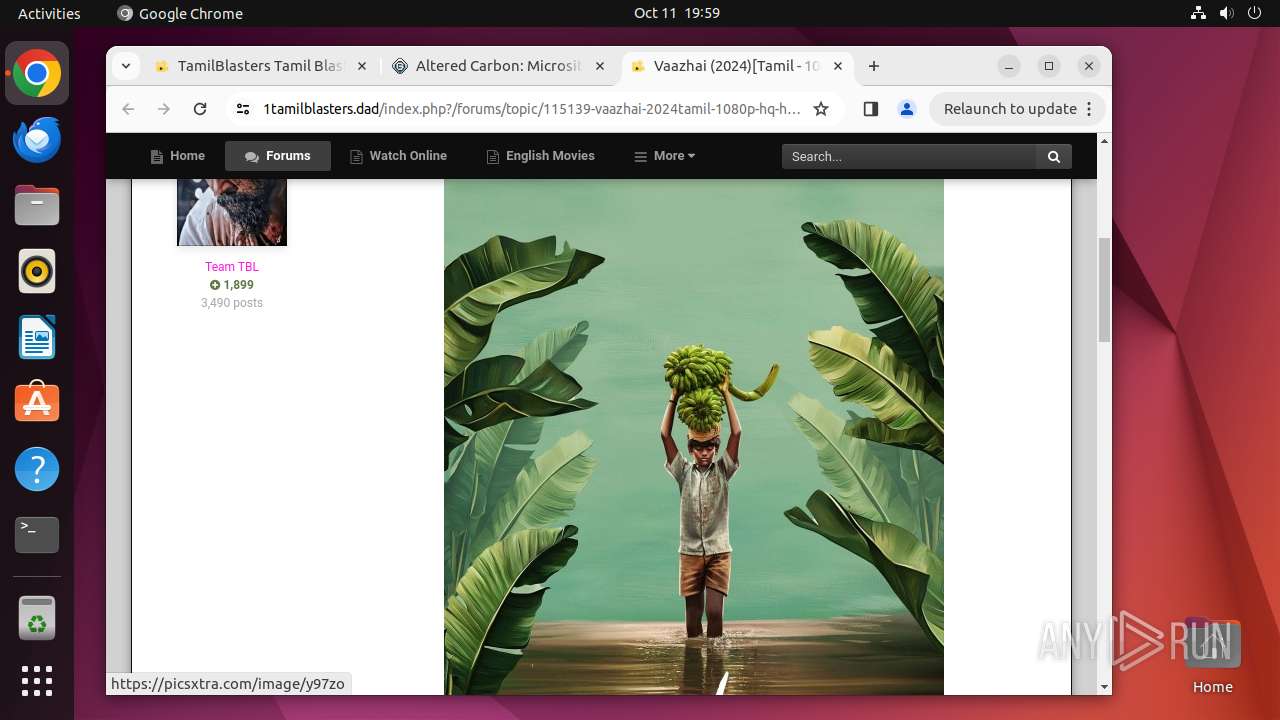This screenshot has height=720, width=1280.
Task: Open the Team TBL profile link
Action: pyautogui.click(x=232, y=267)
